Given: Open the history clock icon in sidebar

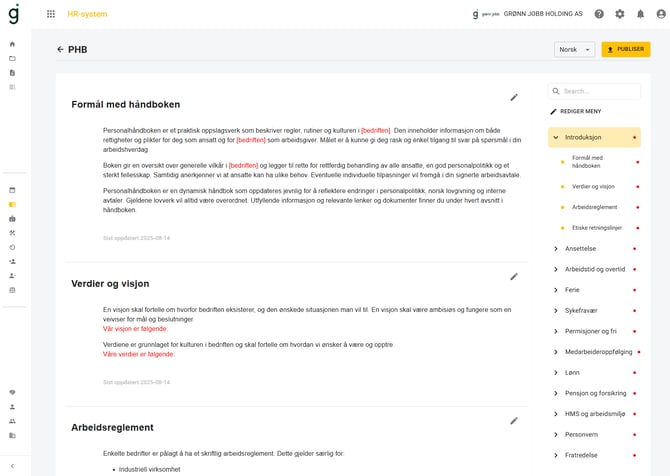Looking at the screenshot, I should (x=12, y=247).
